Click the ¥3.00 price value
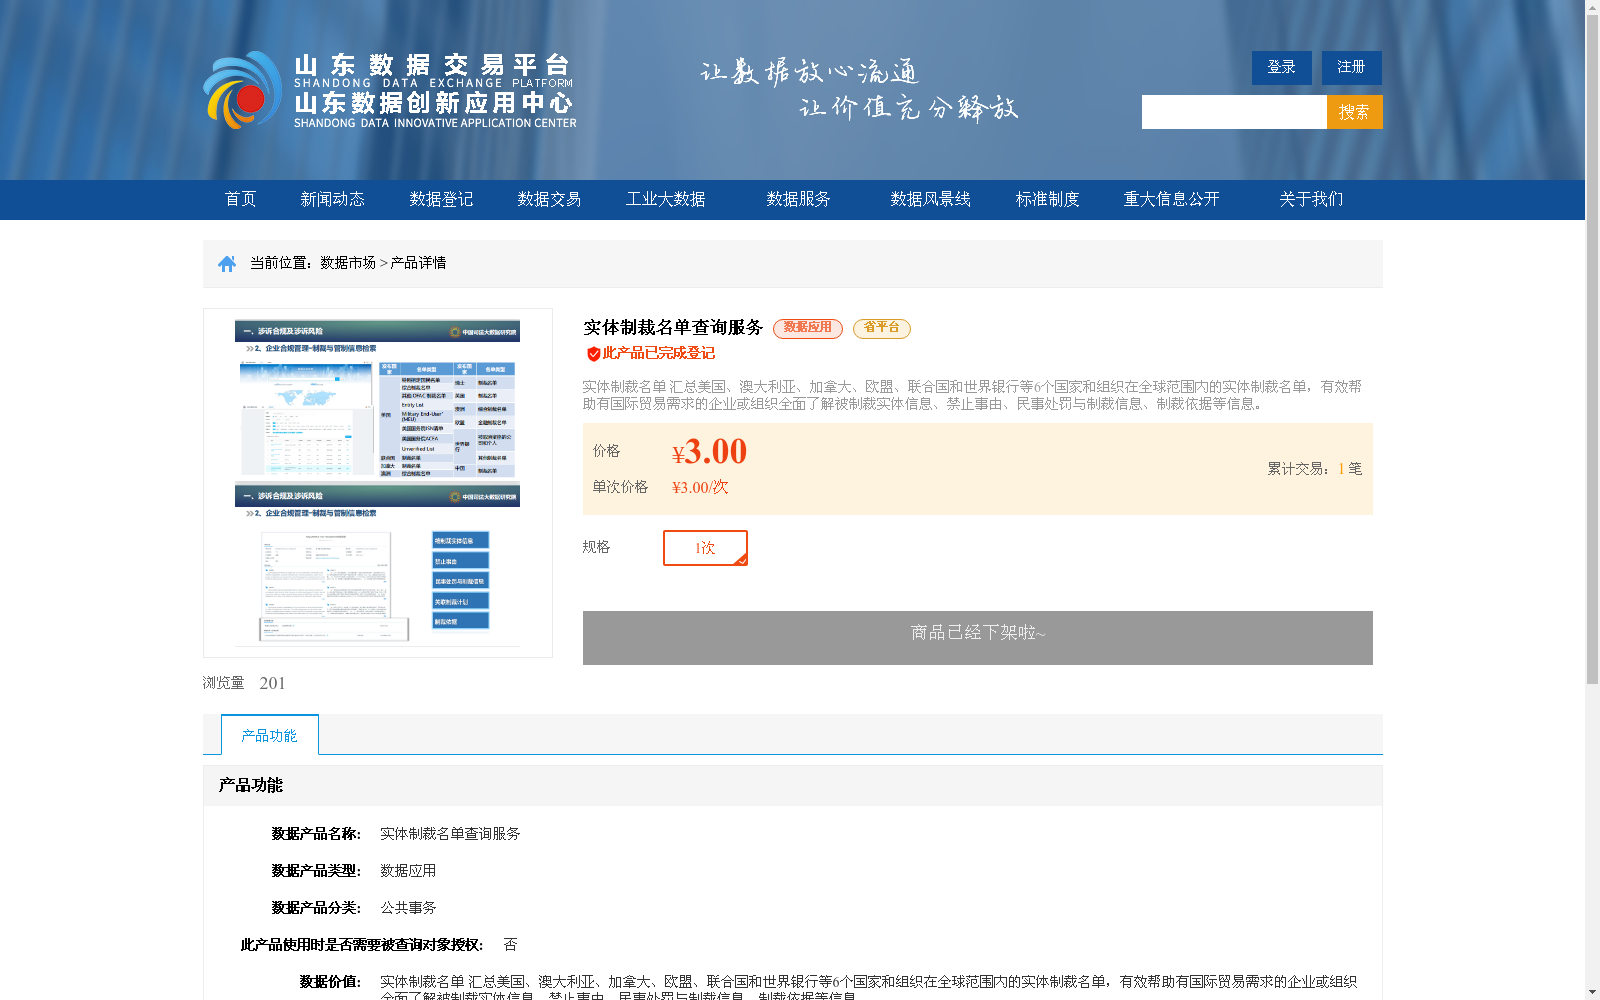Image resolution: width=1600 pixels, height=1000 pixels. 710,452
